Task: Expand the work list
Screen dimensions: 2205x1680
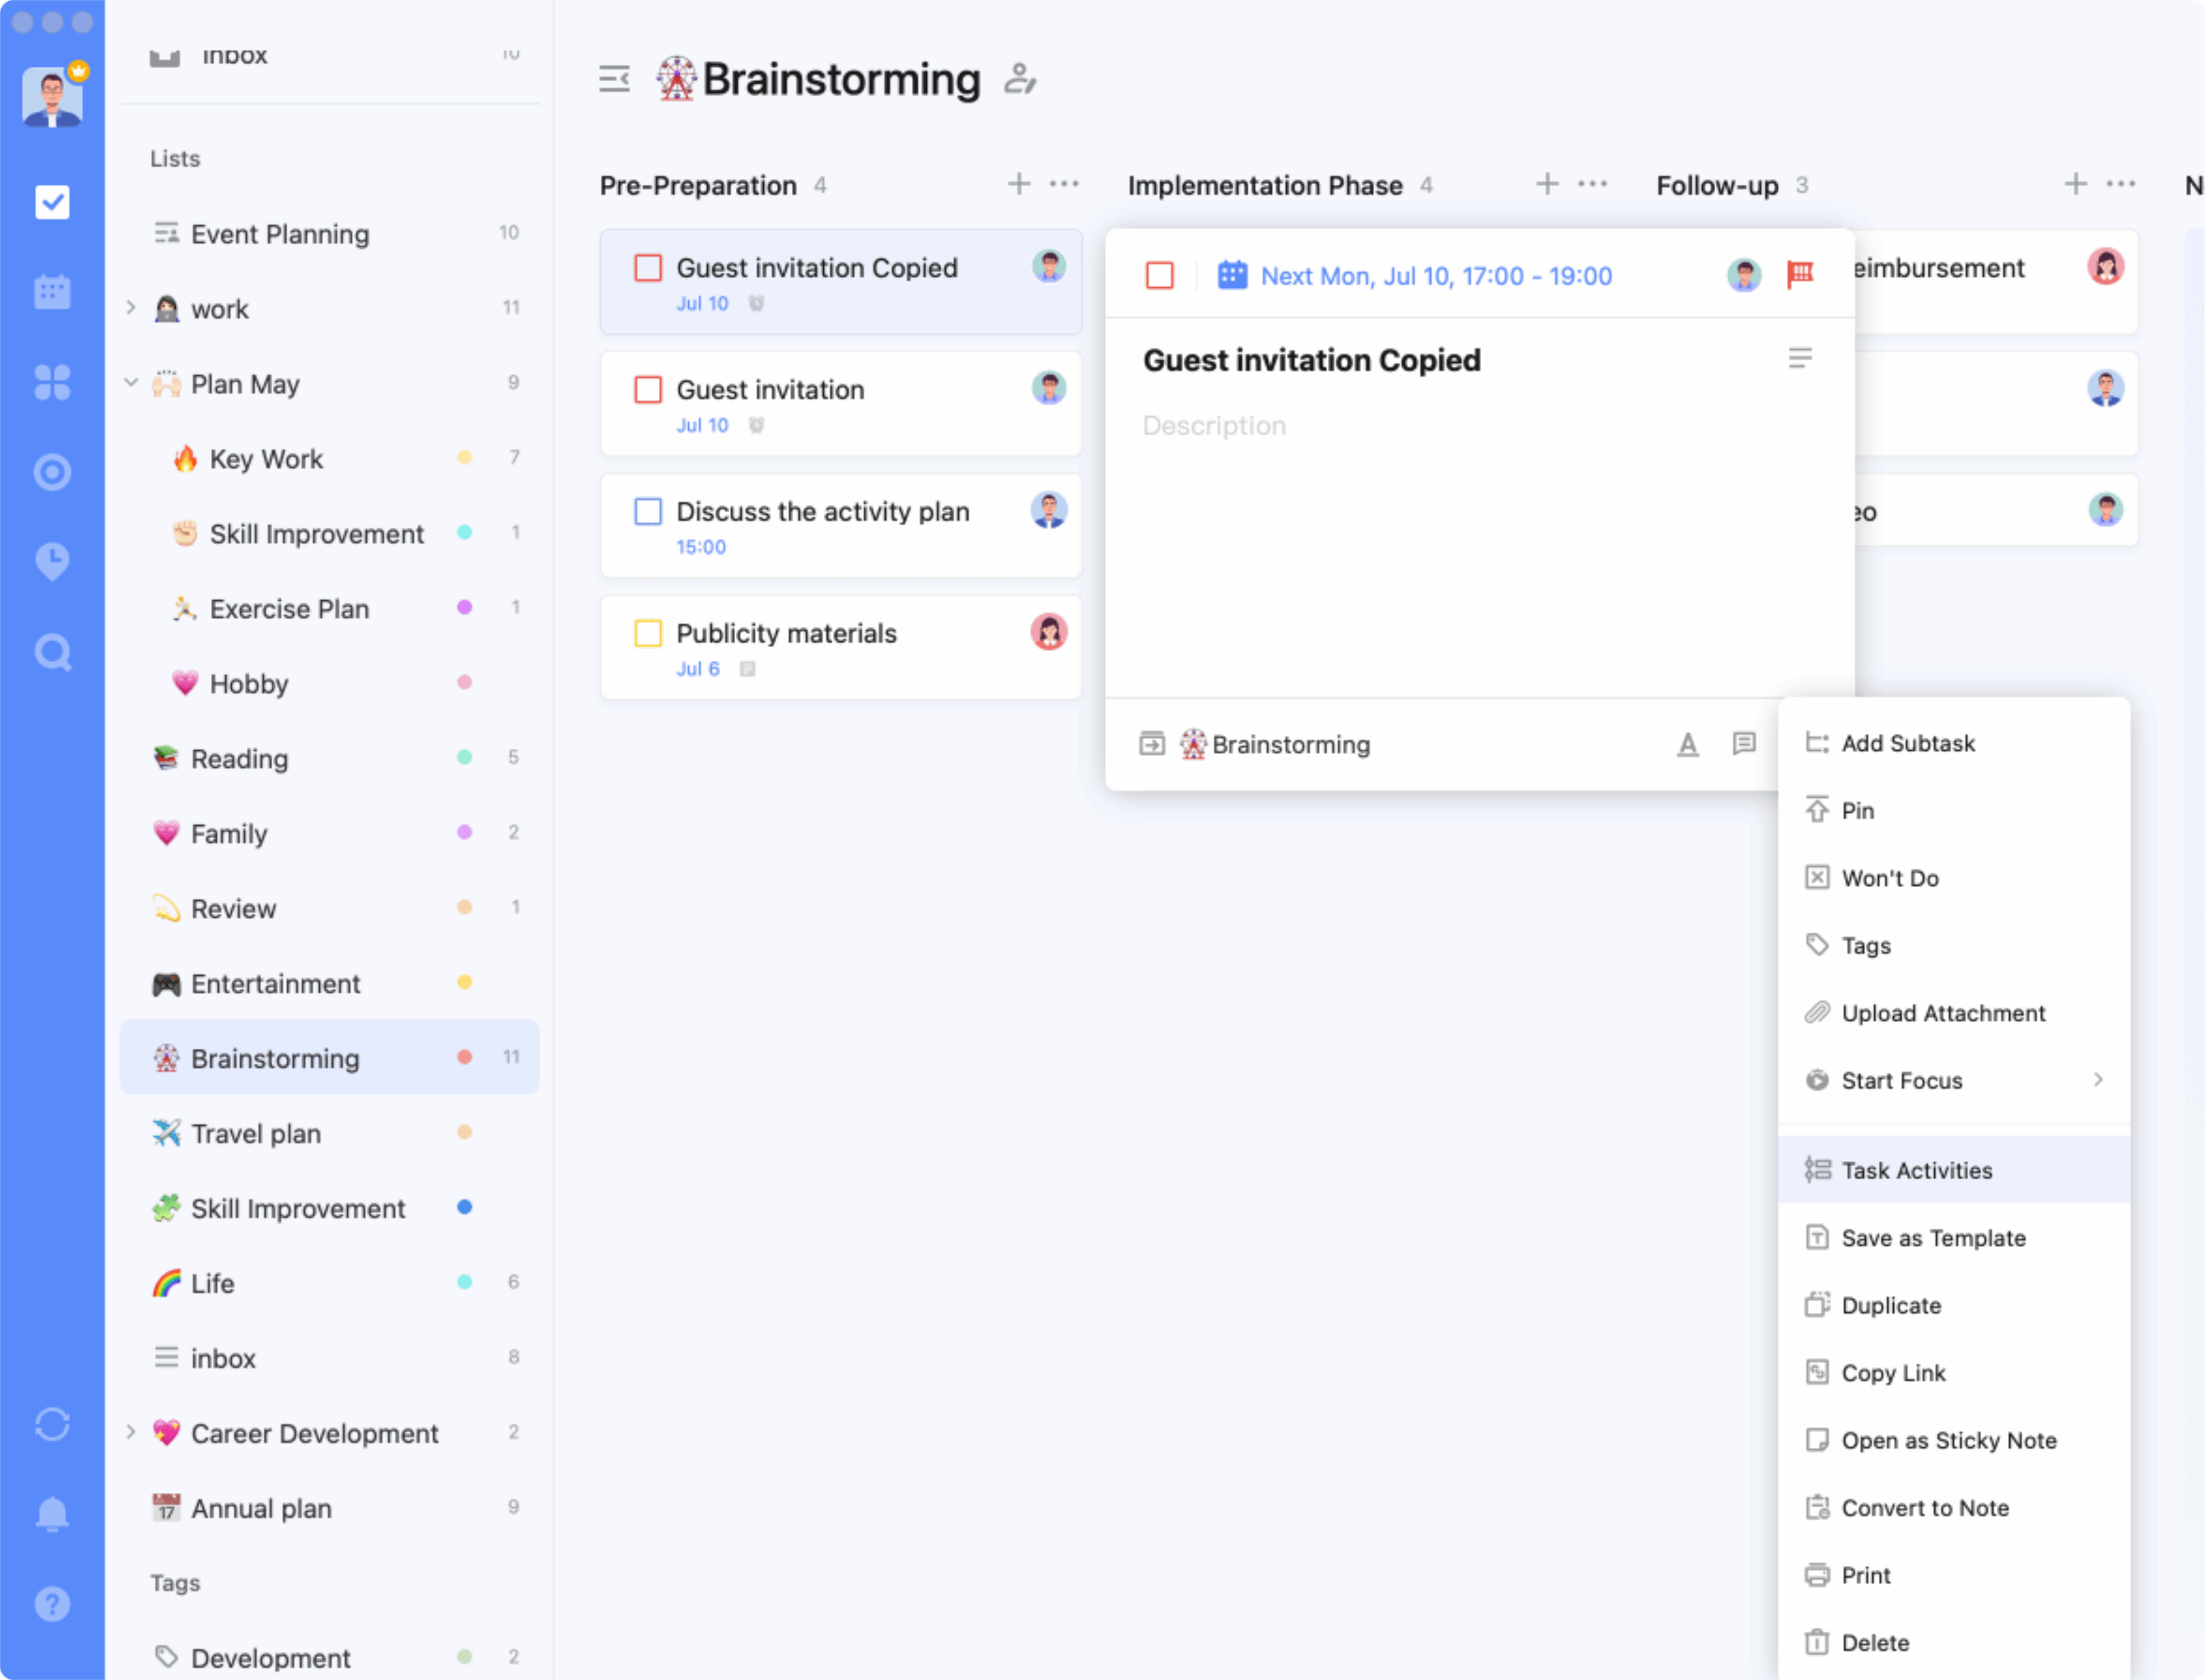Action: click(130, 308)
